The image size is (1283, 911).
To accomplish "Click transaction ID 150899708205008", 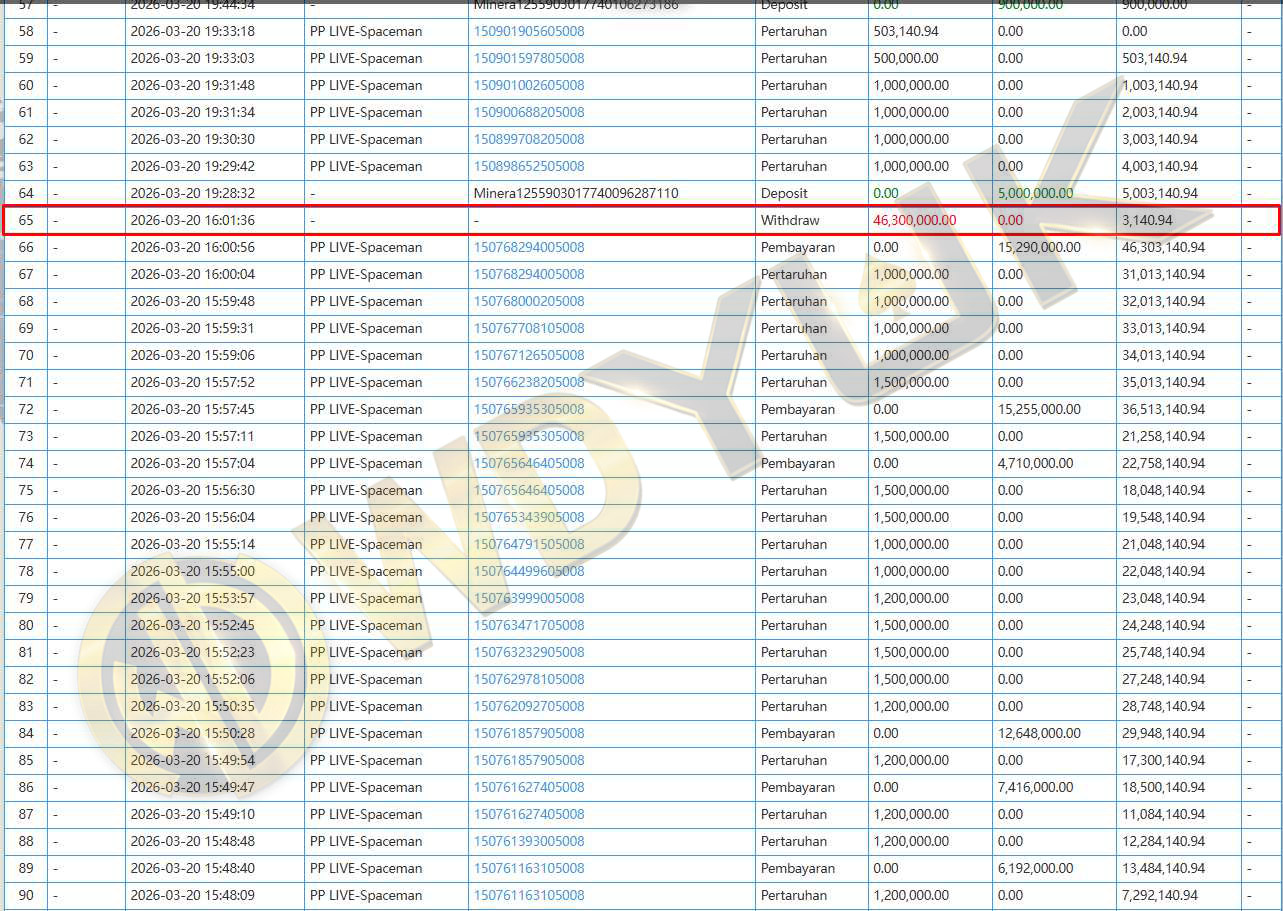I will (528, 140).
